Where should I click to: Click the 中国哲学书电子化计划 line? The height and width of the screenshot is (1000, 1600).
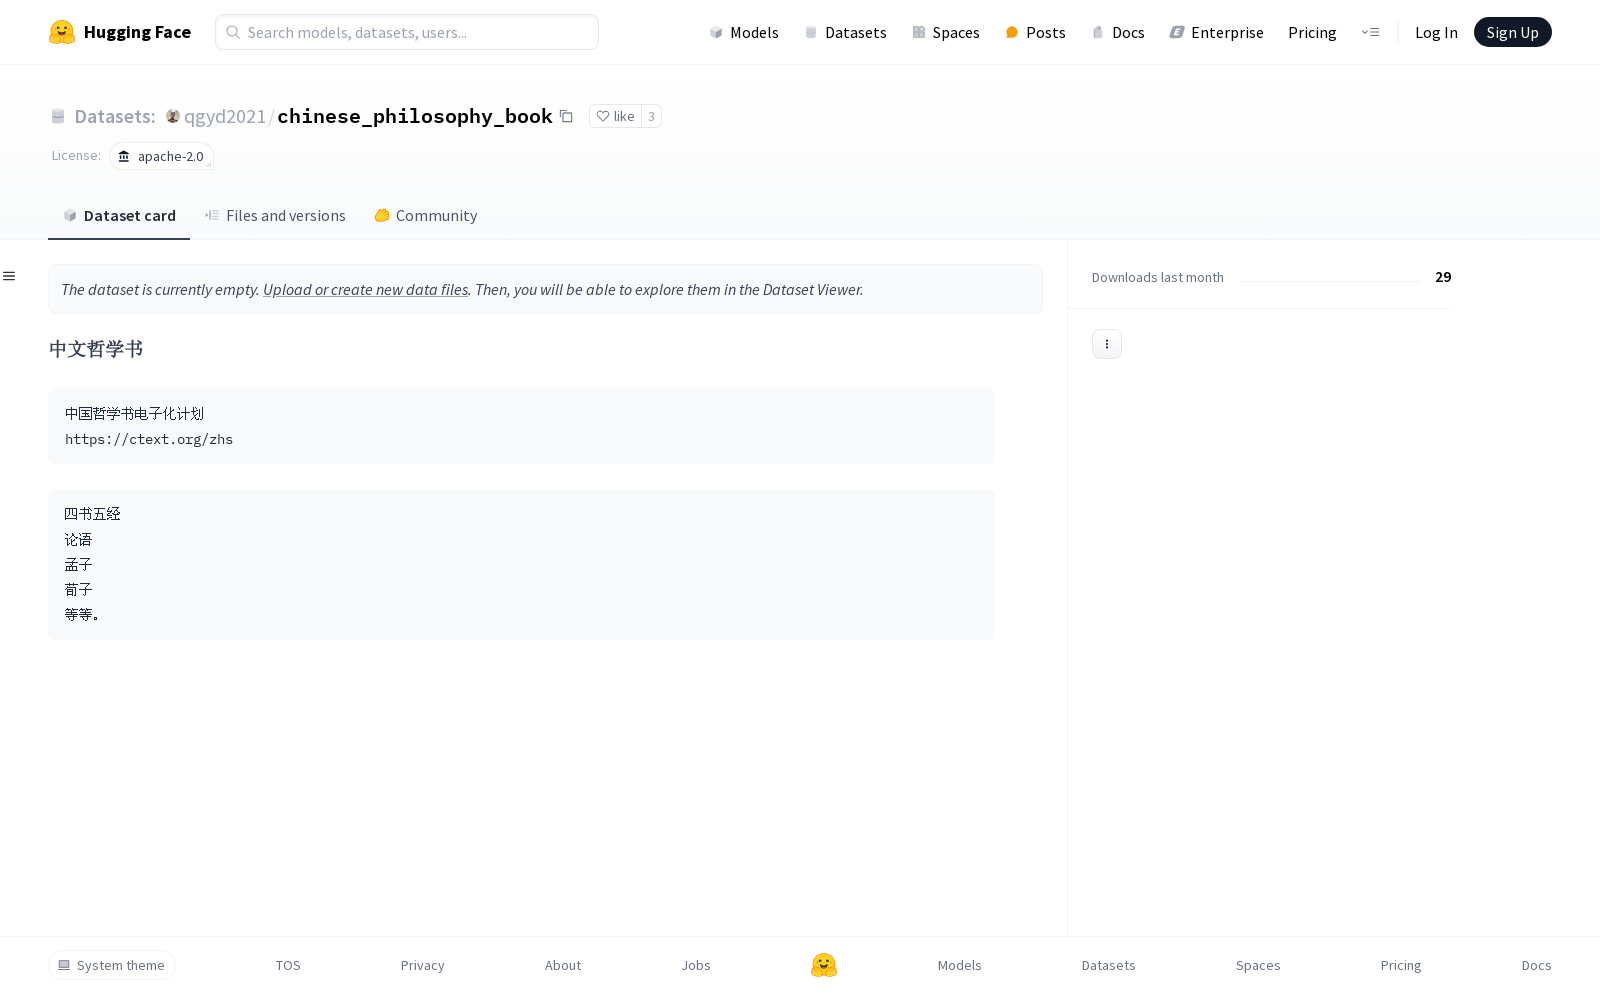click(134, 413)
